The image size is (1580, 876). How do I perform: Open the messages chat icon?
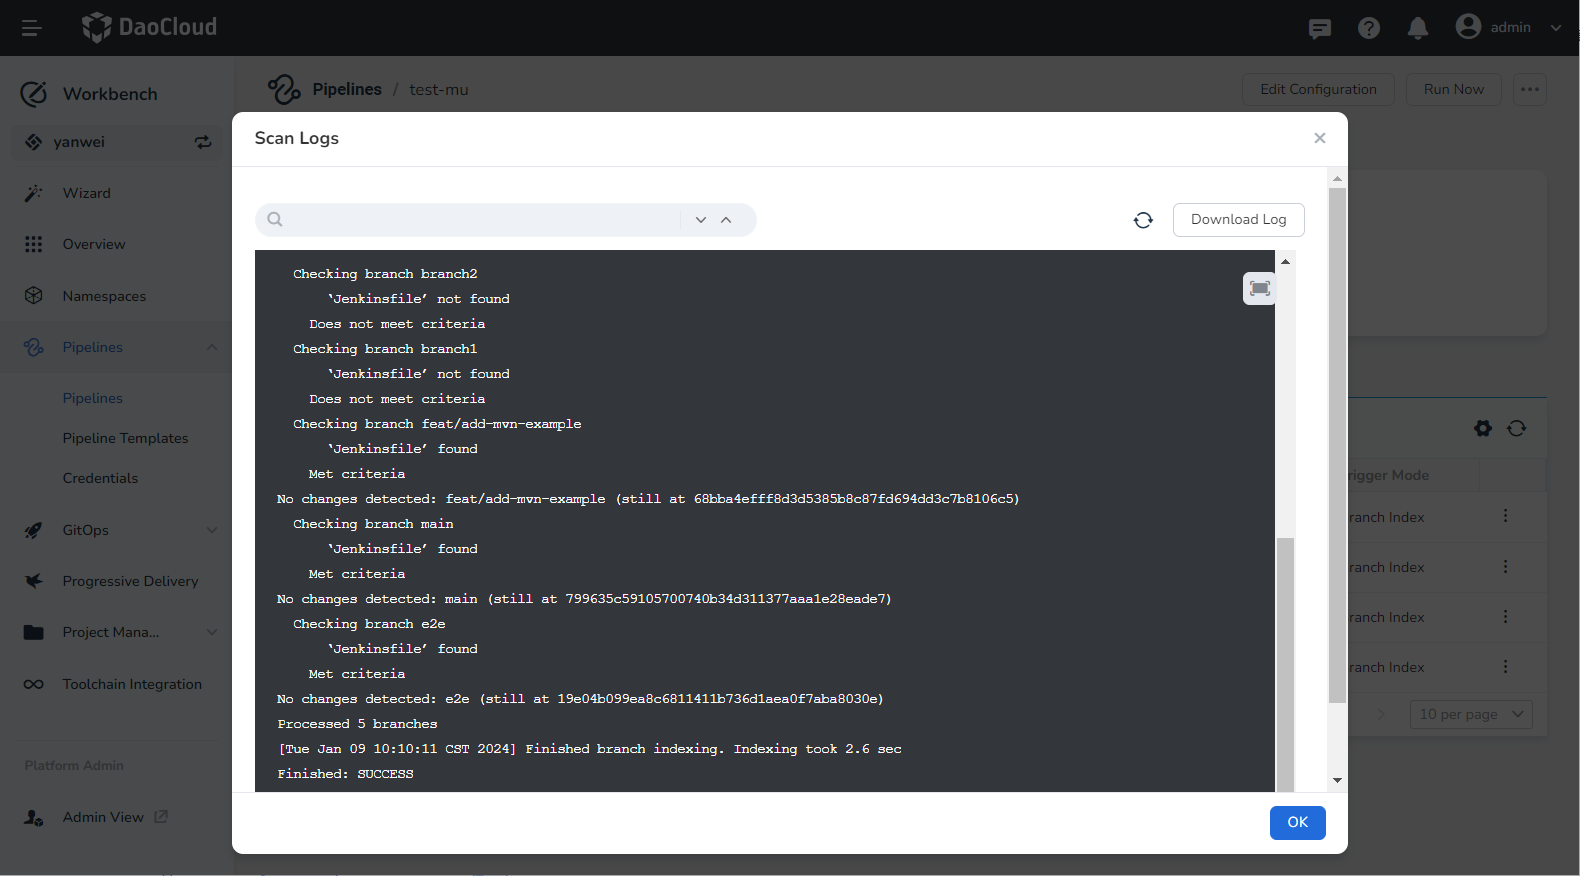pos(1319,28)
